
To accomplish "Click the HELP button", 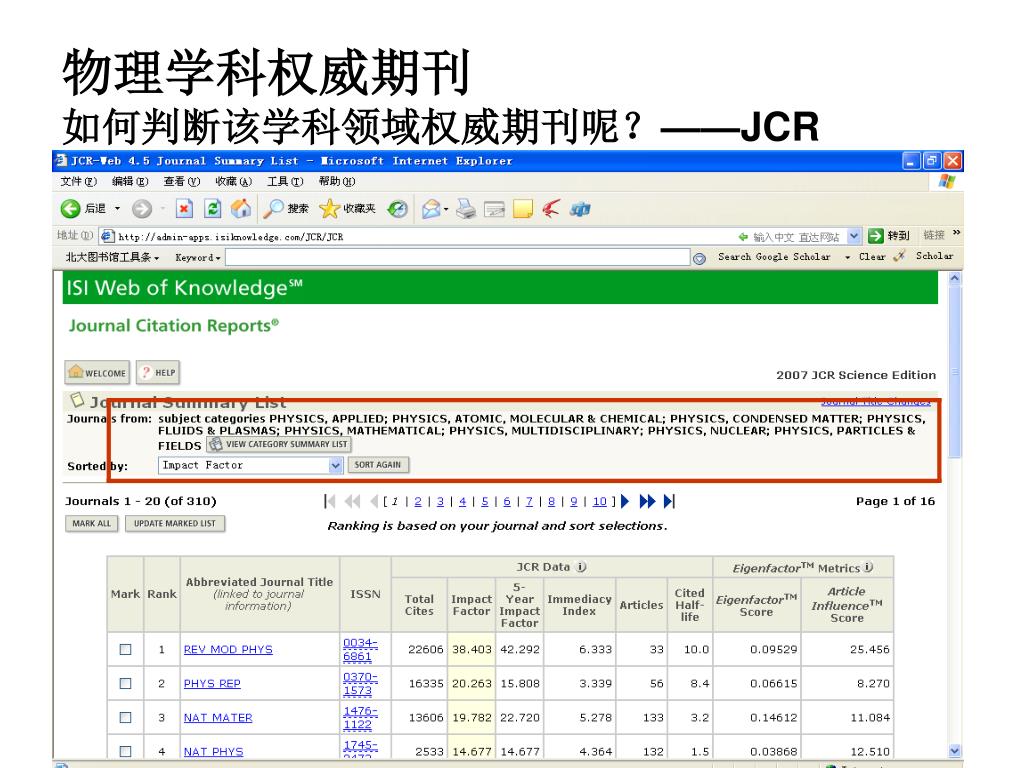I will [x=158, y=372].
